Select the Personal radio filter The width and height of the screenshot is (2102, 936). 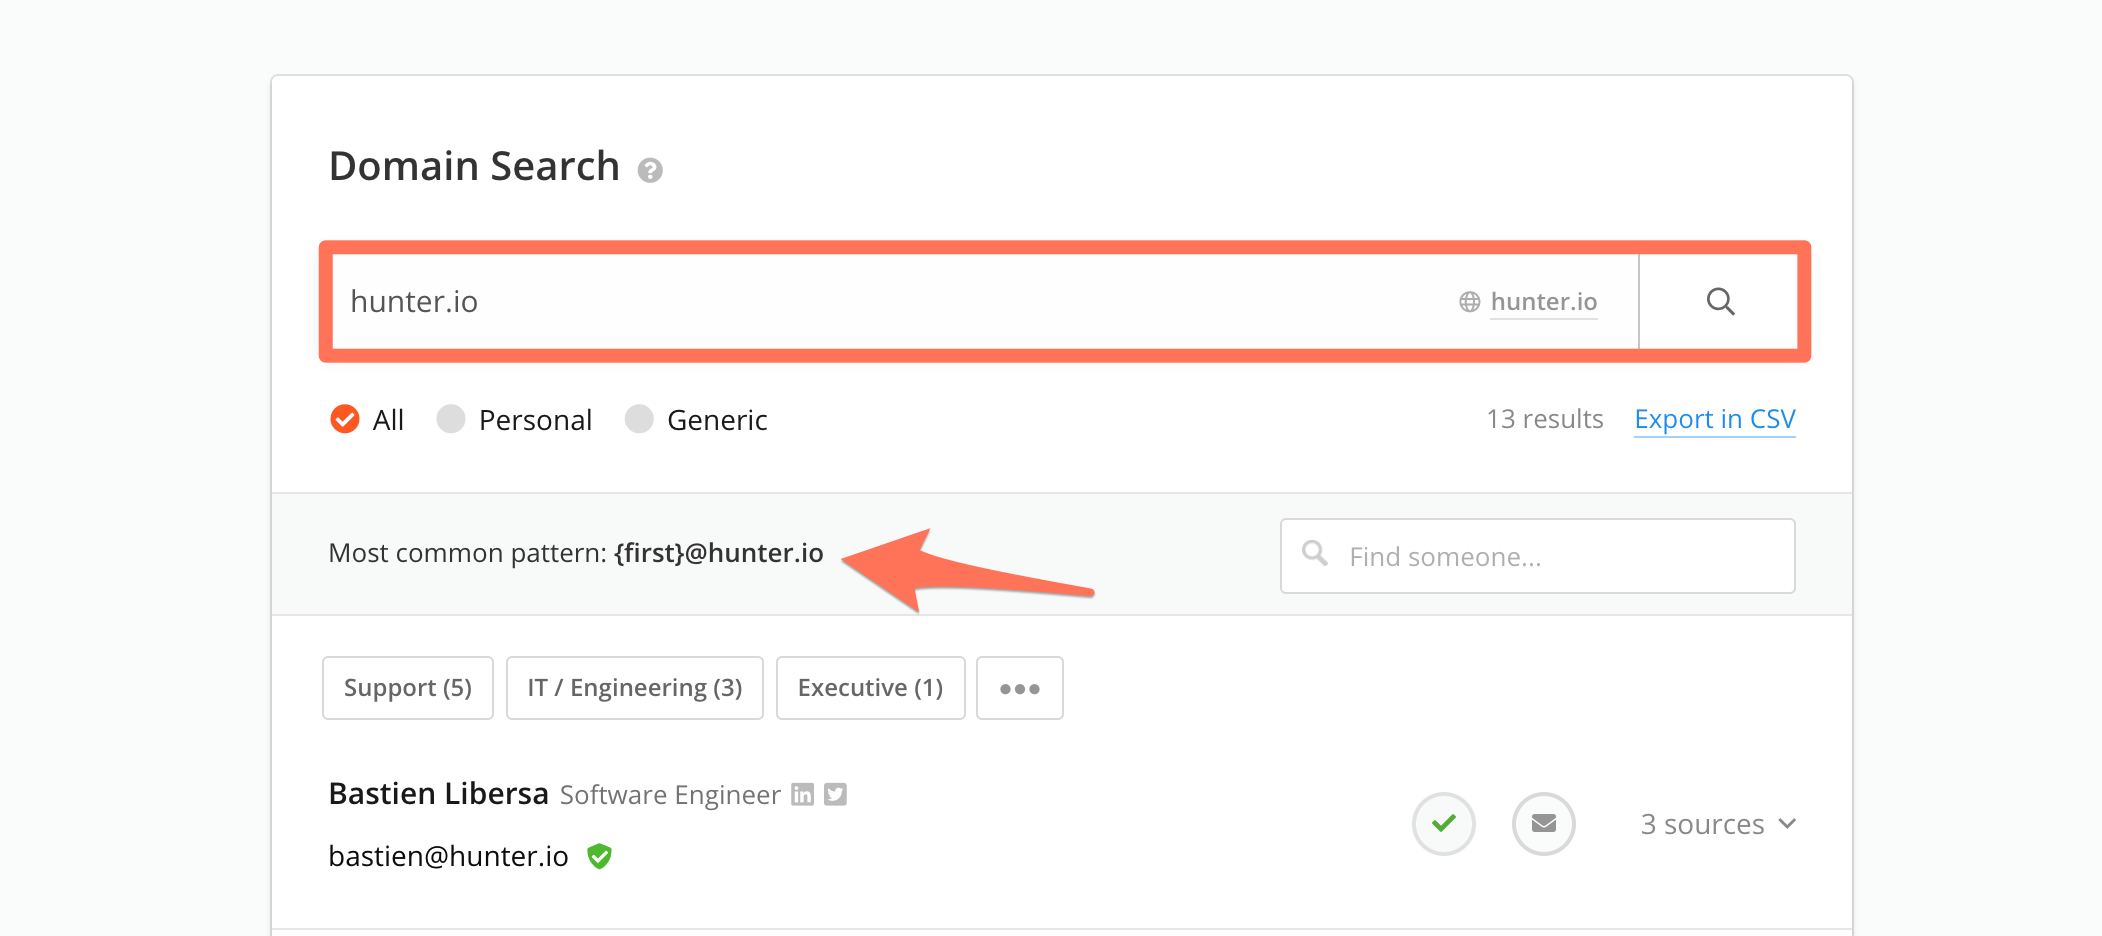tap(451, 419)
